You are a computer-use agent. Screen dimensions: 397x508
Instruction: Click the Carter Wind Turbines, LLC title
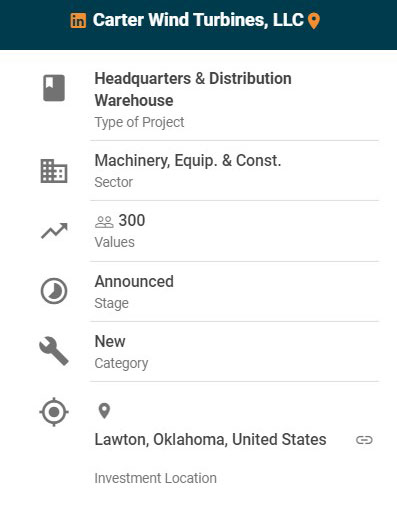click(x=198, y=20)
